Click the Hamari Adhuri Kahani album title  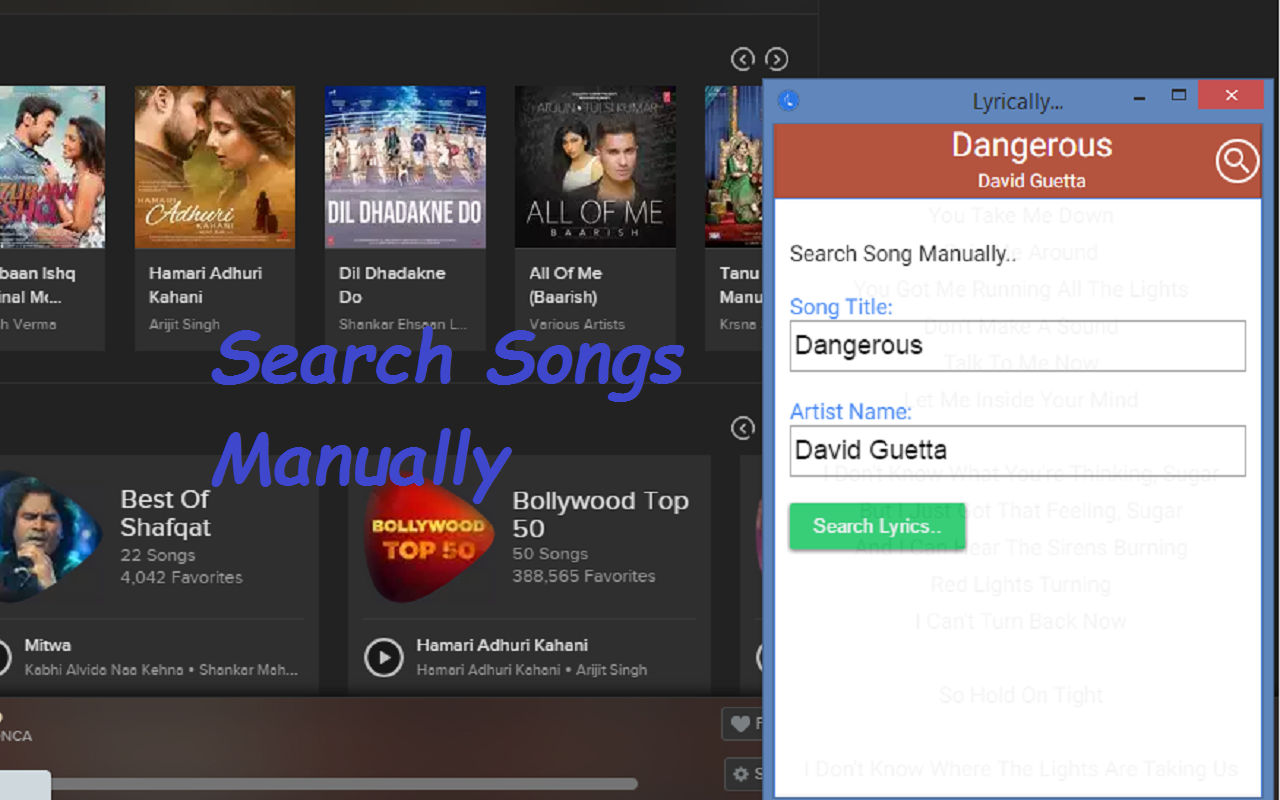tap(205, 285)
